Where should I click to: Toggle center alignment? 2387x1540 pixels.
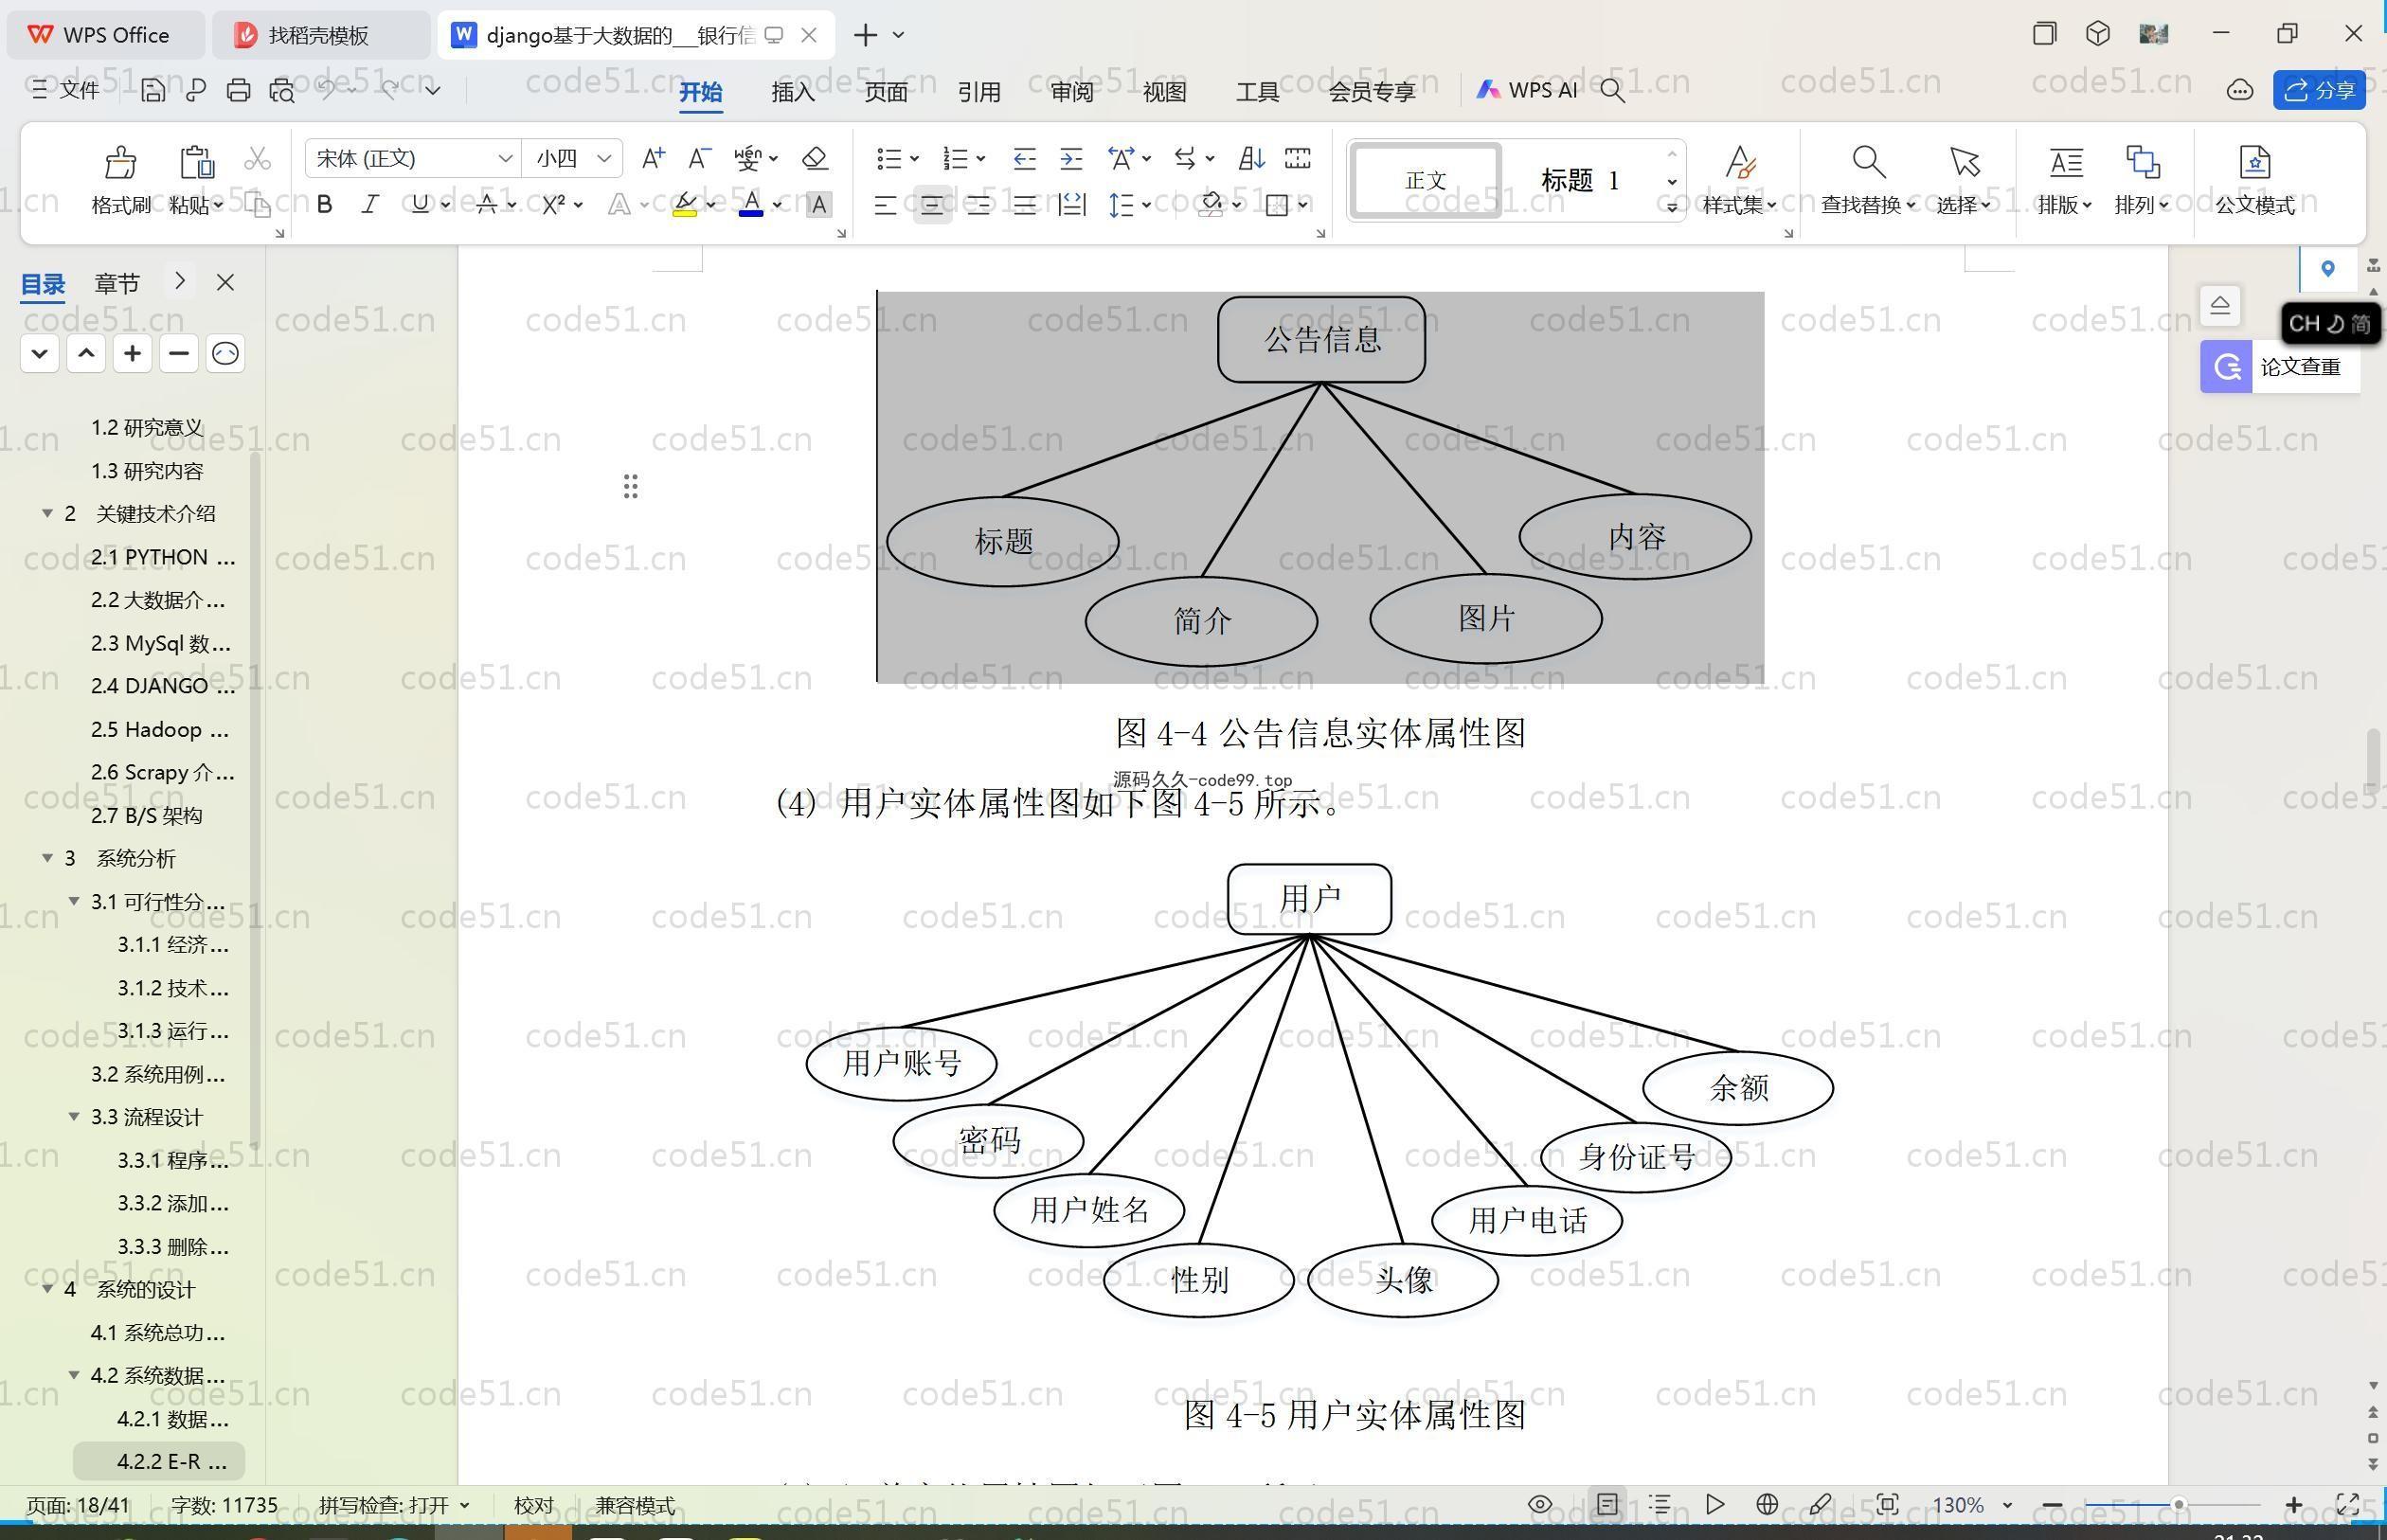(932, 205)
